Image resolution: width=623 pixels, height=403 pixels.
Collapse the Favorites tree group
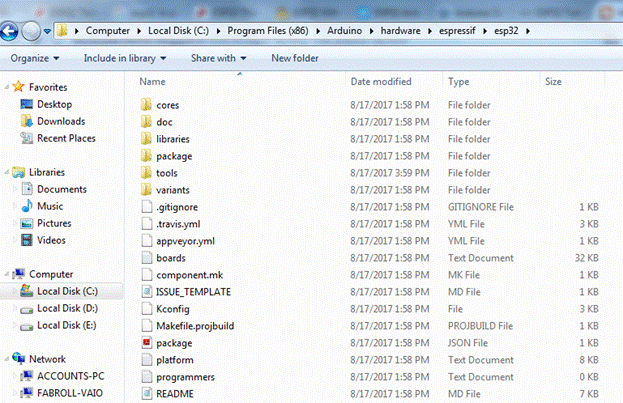tap(7, 87)
